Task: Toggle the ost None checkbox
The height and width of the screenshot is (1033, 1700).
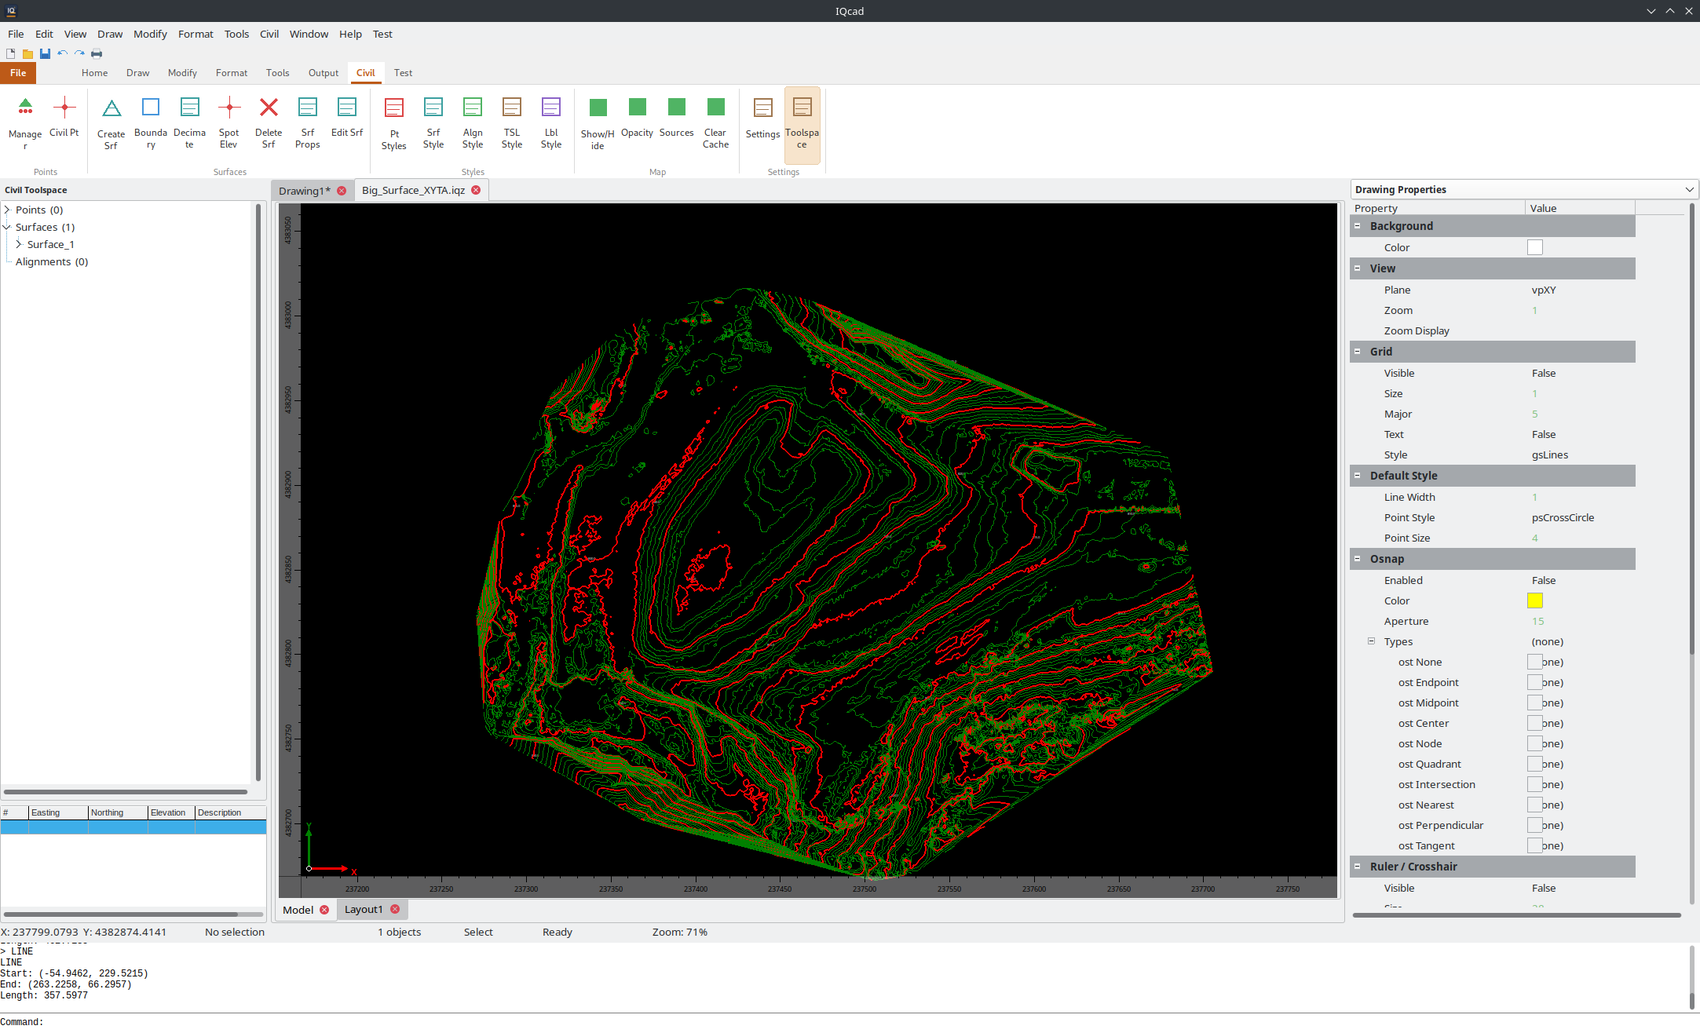Action: pyautogui.click(x=1534, y=662)
